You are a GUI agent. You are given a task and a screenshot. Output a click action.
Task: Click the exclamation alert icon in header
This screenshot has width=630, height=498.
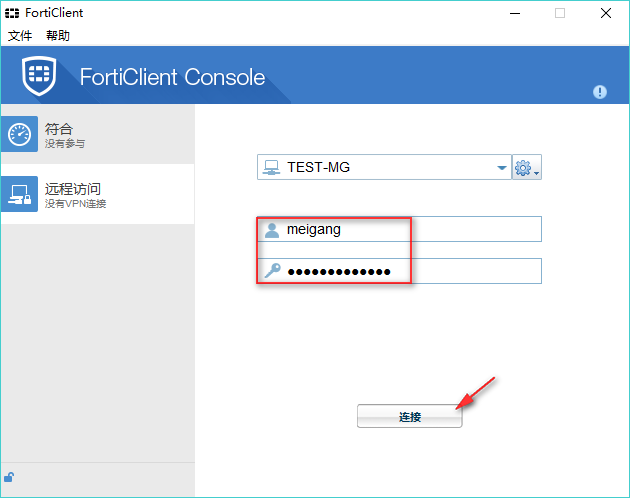pyautogui.click(x=599, y=92)
